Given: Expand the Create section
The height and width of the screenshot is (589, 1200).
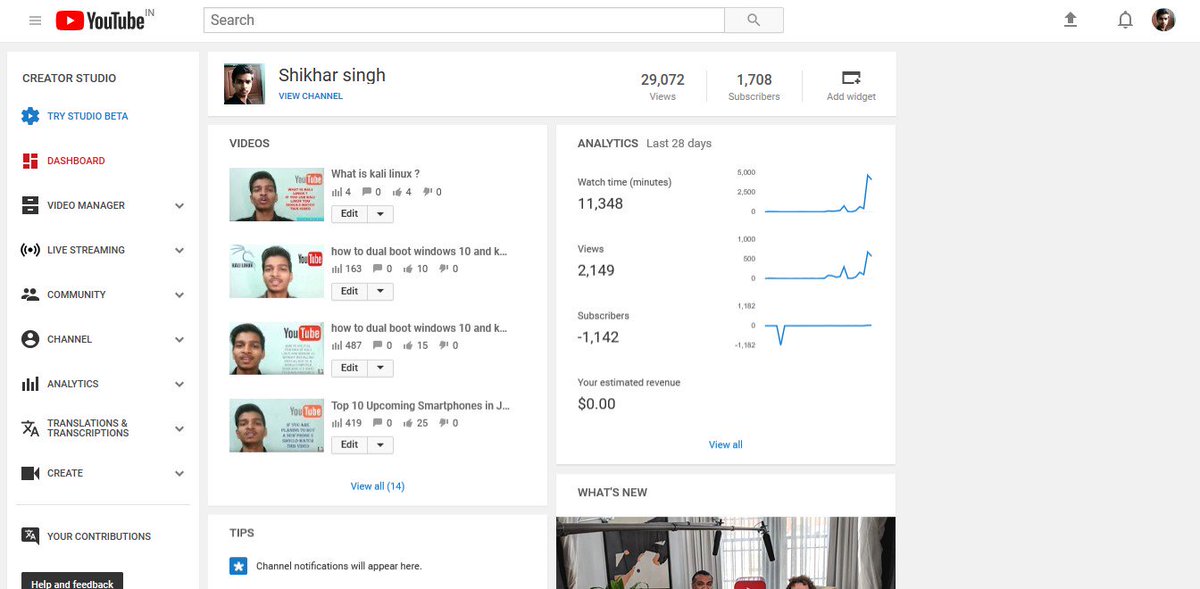Looking at the screenshot, I should point(180,474).
